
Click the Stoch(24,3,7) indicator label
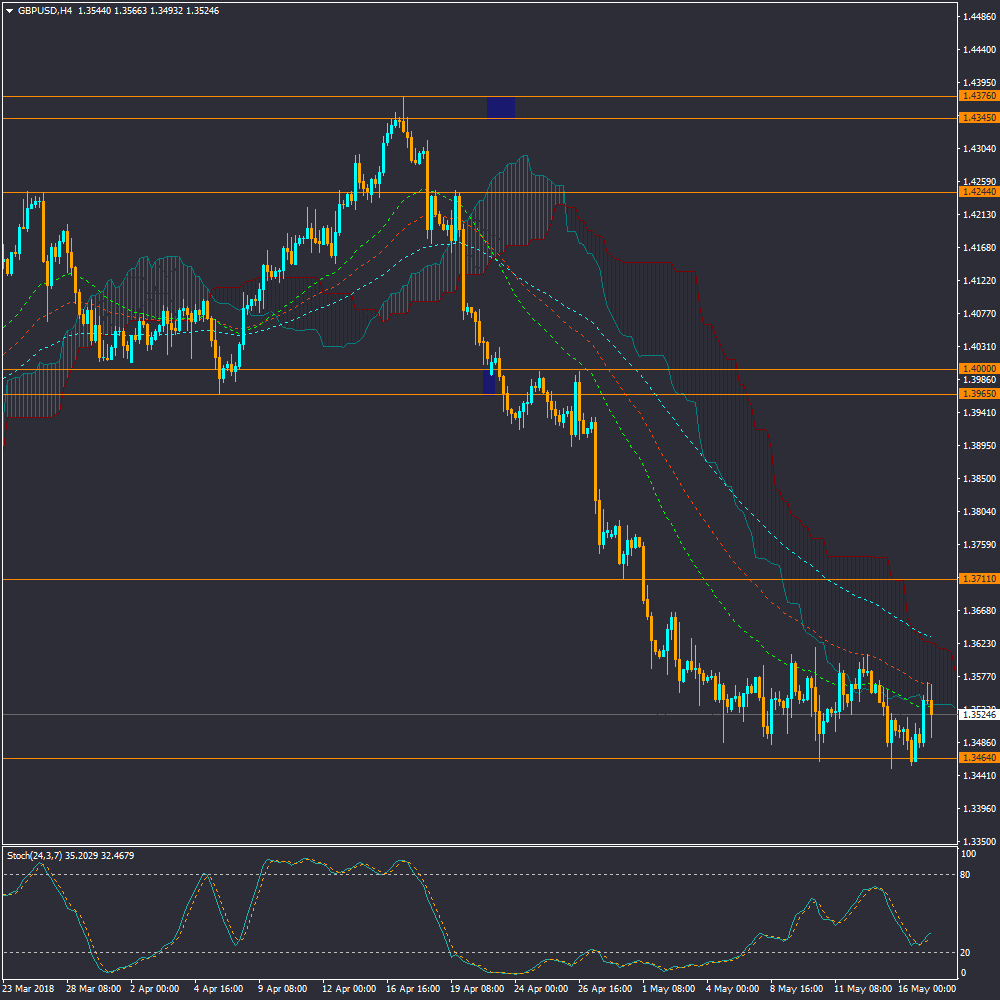[x=70, y=856]
